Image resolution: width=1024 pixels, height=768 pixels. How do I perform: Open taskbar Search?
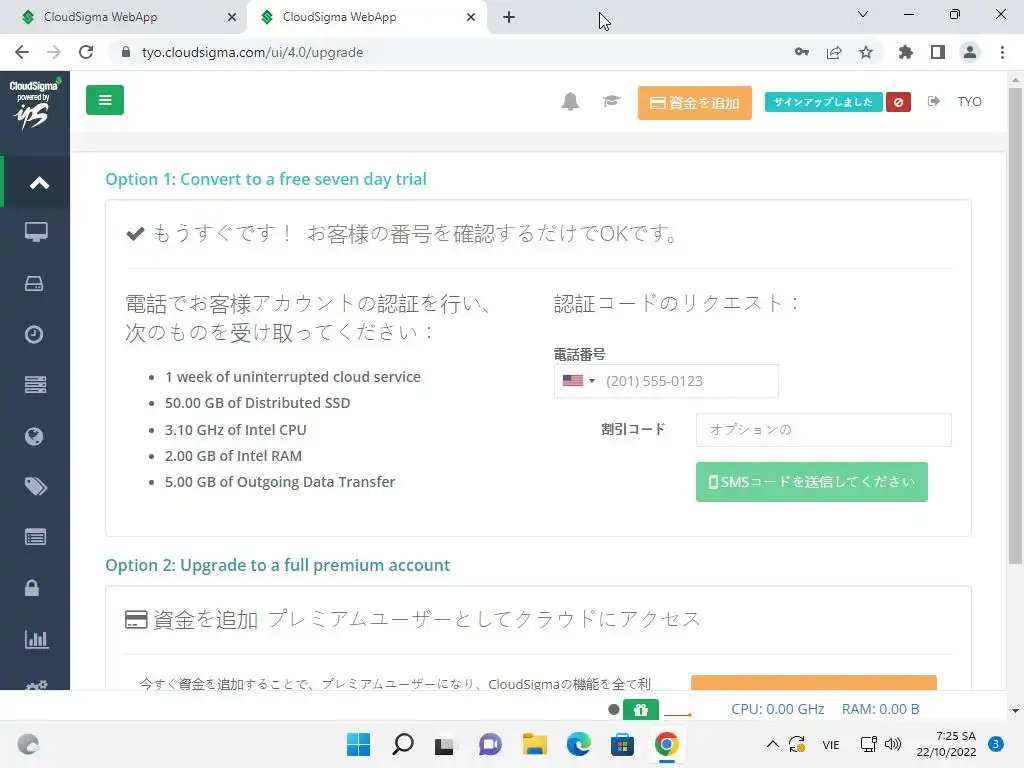[x=403, y=744]
